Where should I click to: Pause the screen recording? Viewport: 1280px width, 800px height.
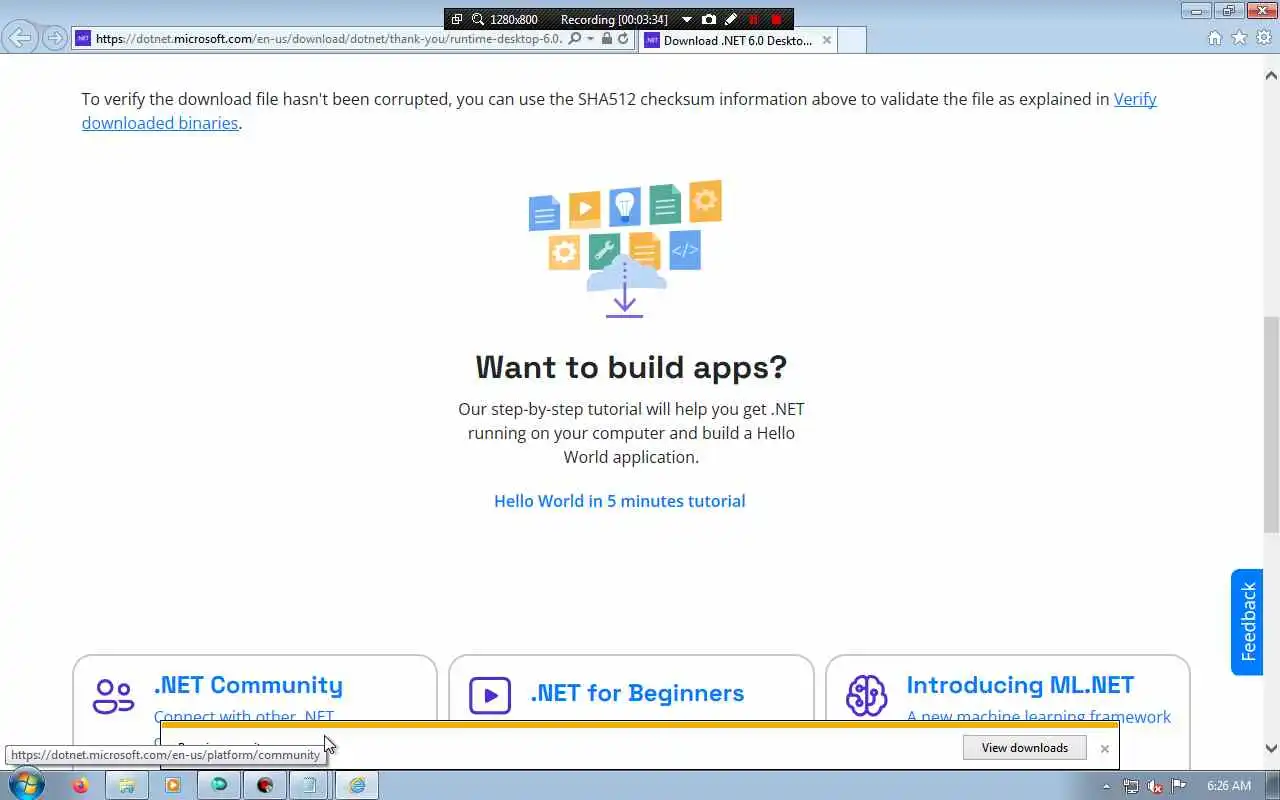(x=754, y=19)
